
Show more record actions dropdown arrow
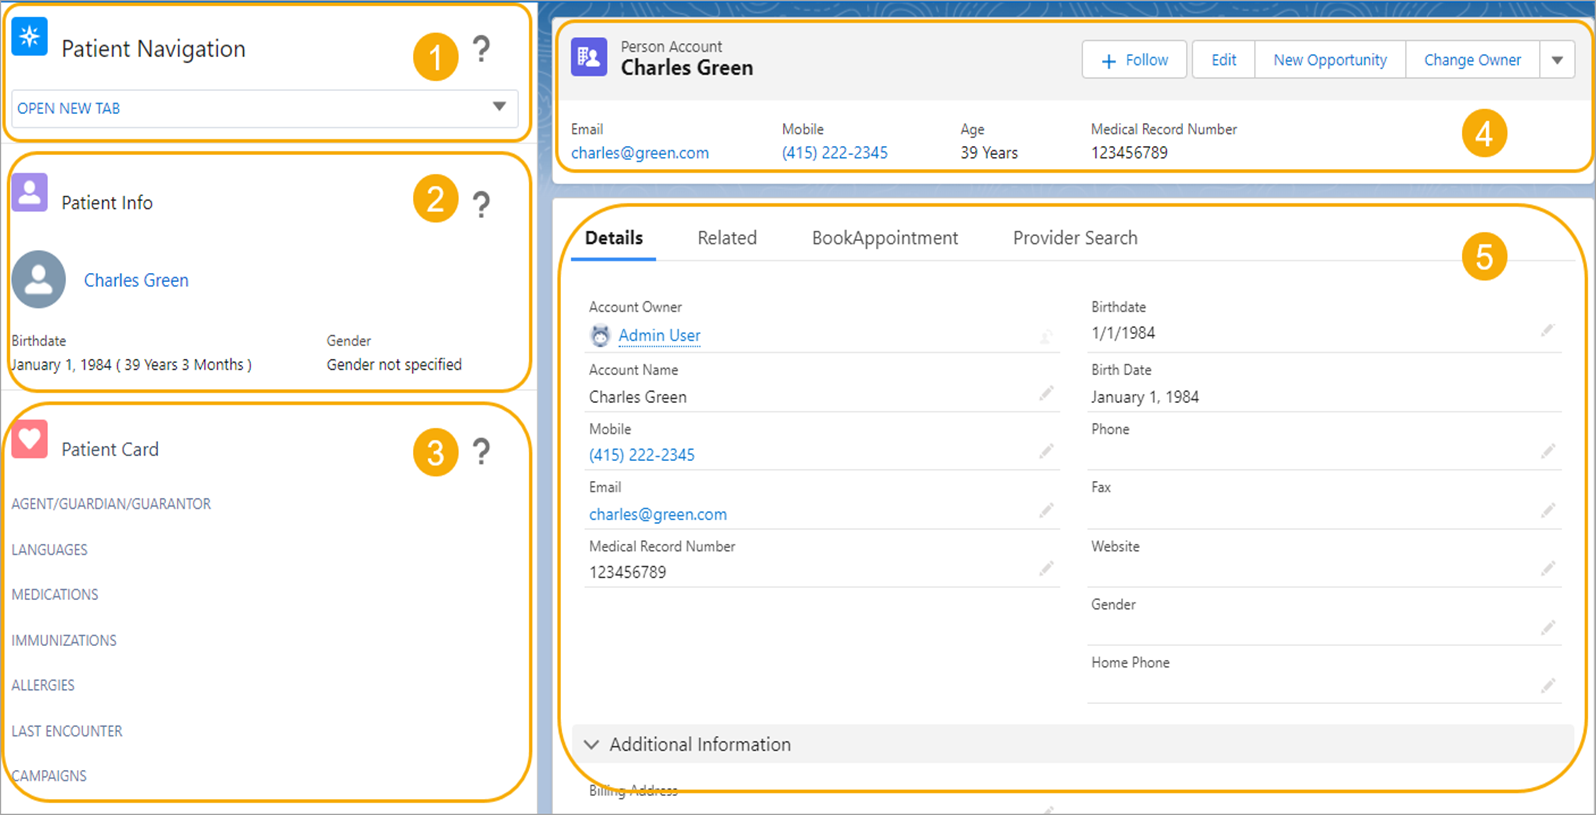coord(1557,60)
